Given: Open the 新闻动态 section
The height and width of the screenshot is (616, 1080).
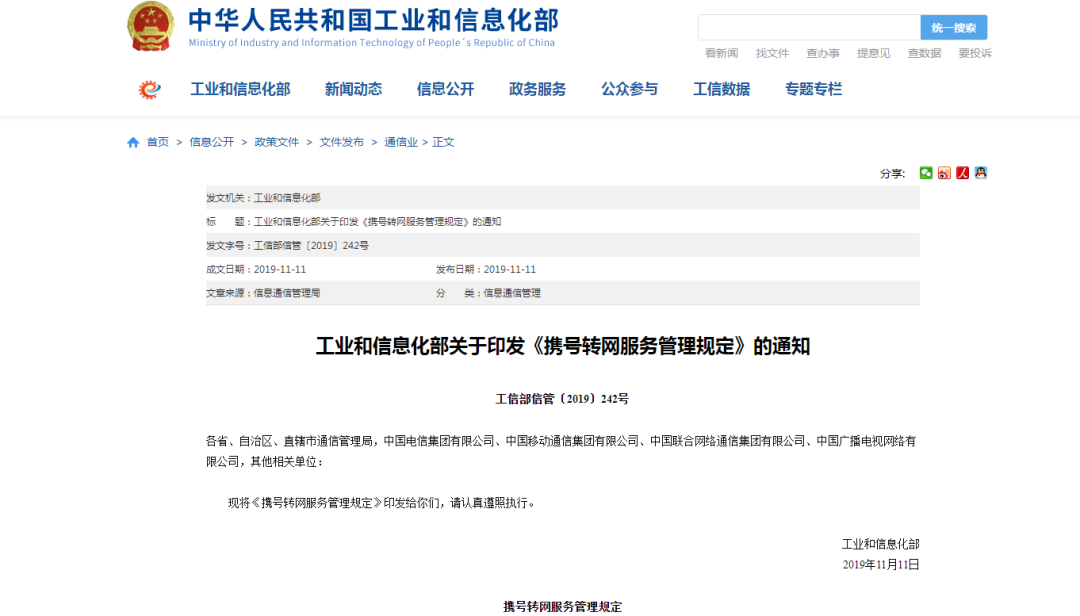Looking at the screenshot, I should (353, 89).
